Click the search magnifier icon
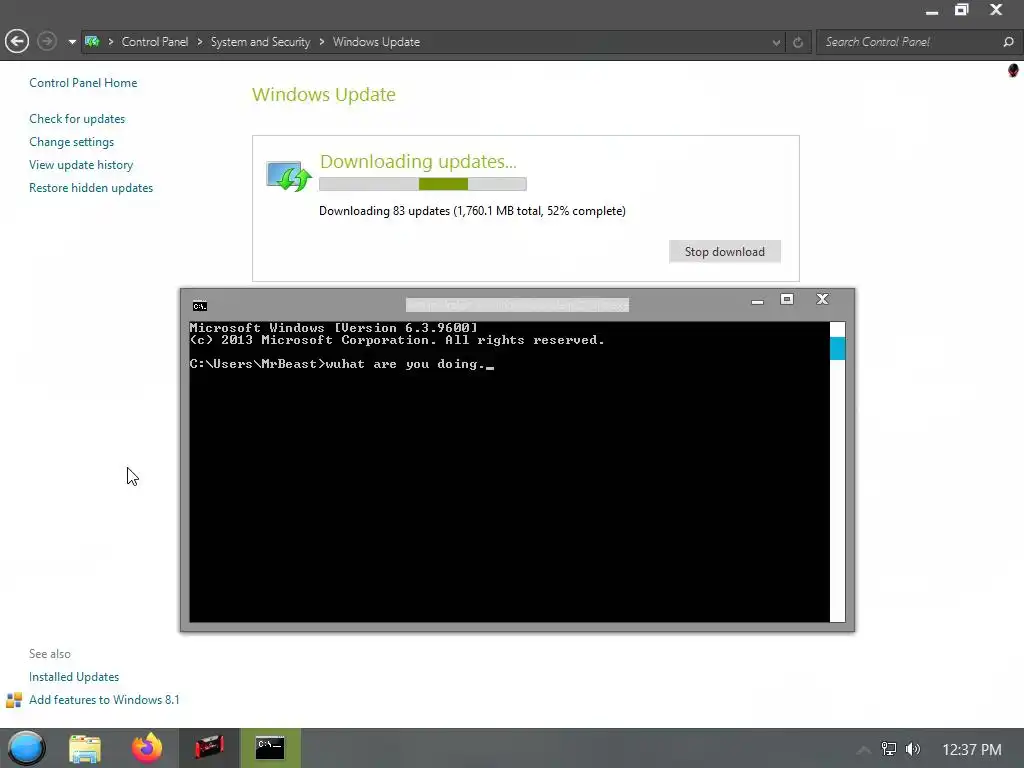 point(1008,42)
